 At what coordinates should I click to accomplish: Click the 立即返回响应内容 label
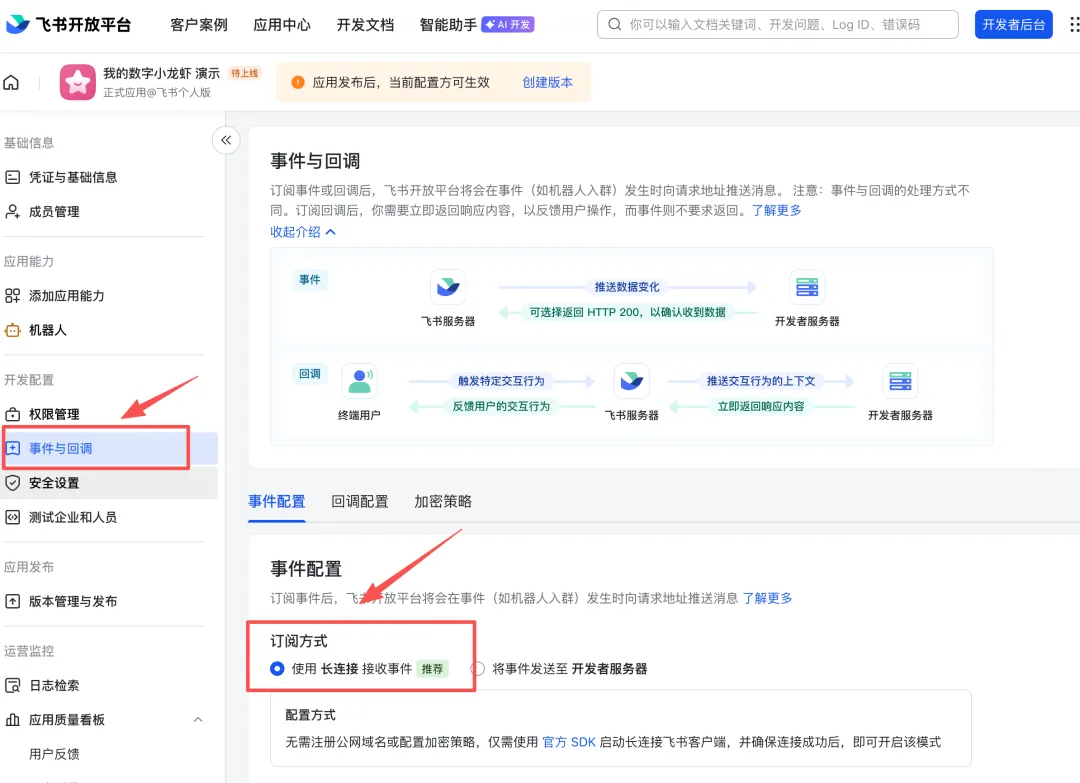(x=761, y=406)
